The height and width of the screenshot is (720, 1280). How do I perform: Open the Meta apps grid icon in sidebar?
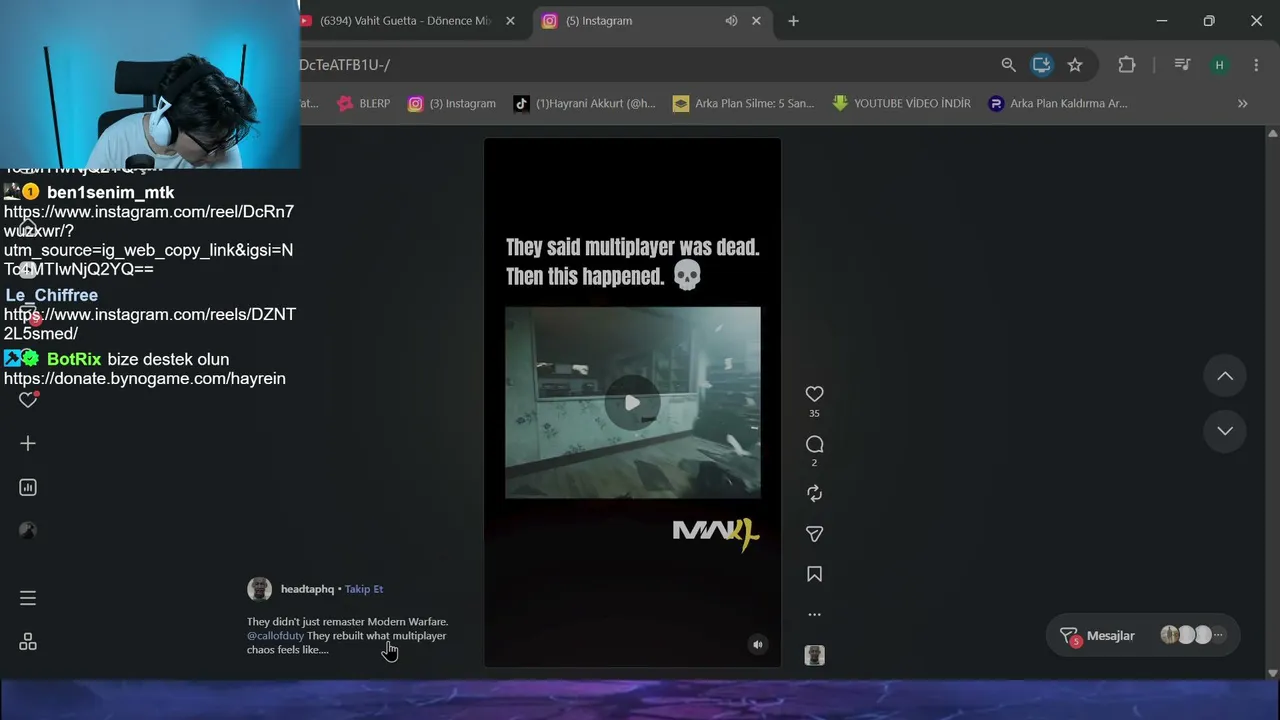point(28,642)
